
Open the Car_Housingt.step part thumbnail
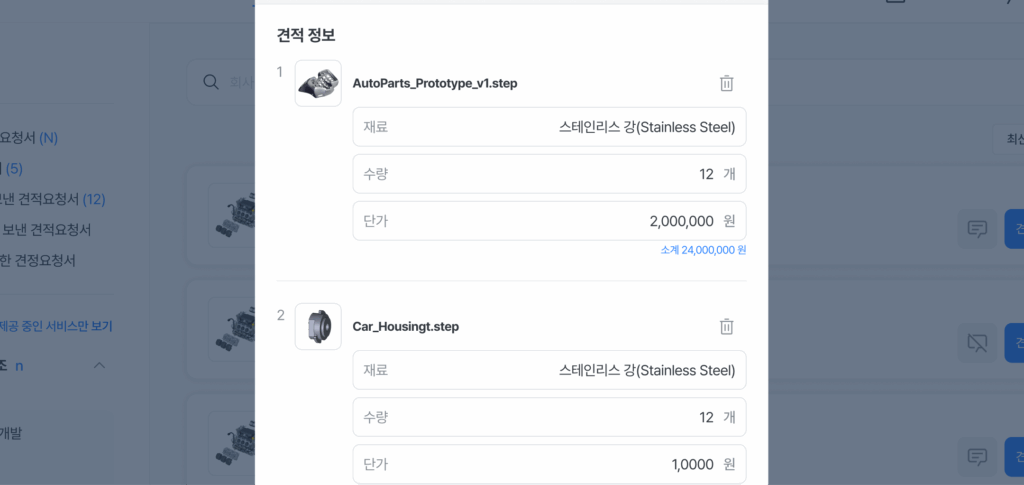(318, 326)
